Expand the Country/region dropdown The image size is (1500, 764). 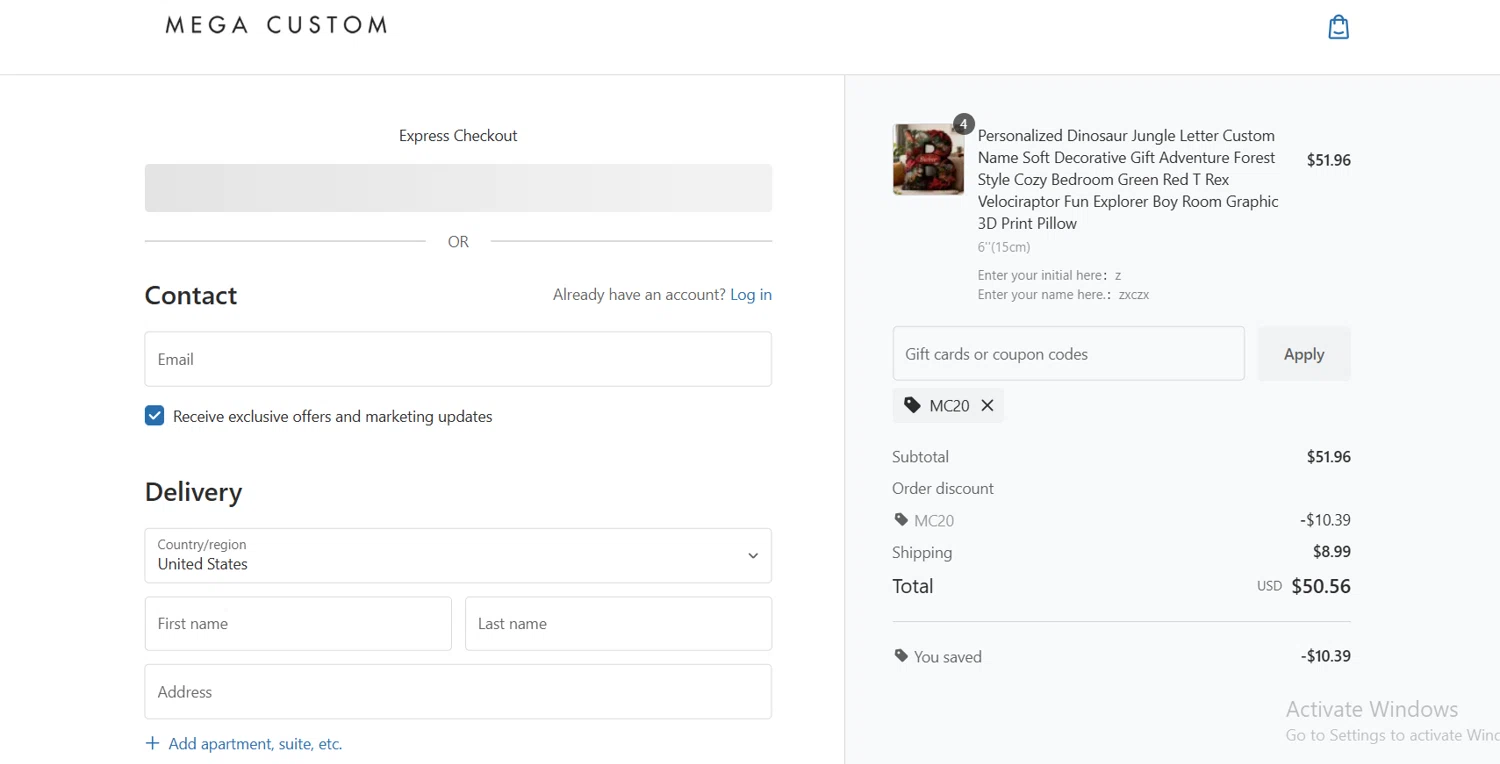(x=458, y=555)
